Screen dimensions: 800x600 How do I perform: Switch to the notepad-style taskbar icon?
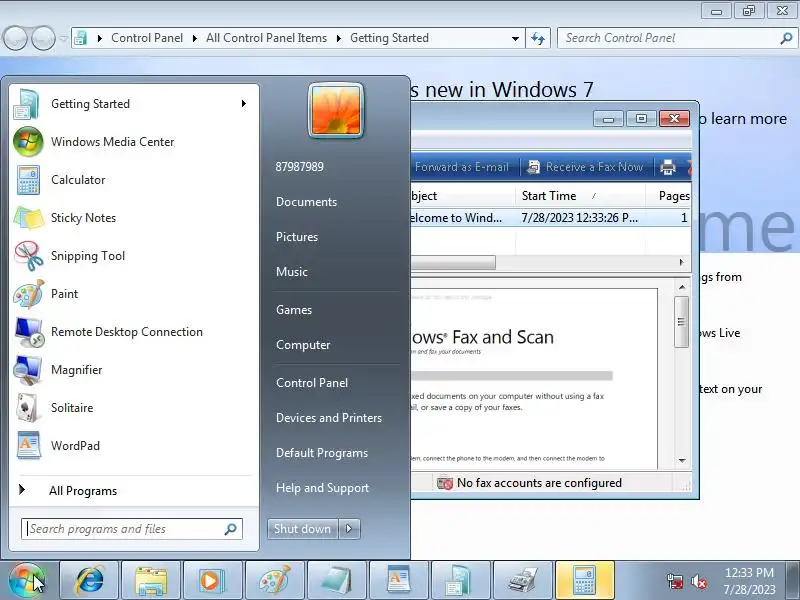pos(337,580)
